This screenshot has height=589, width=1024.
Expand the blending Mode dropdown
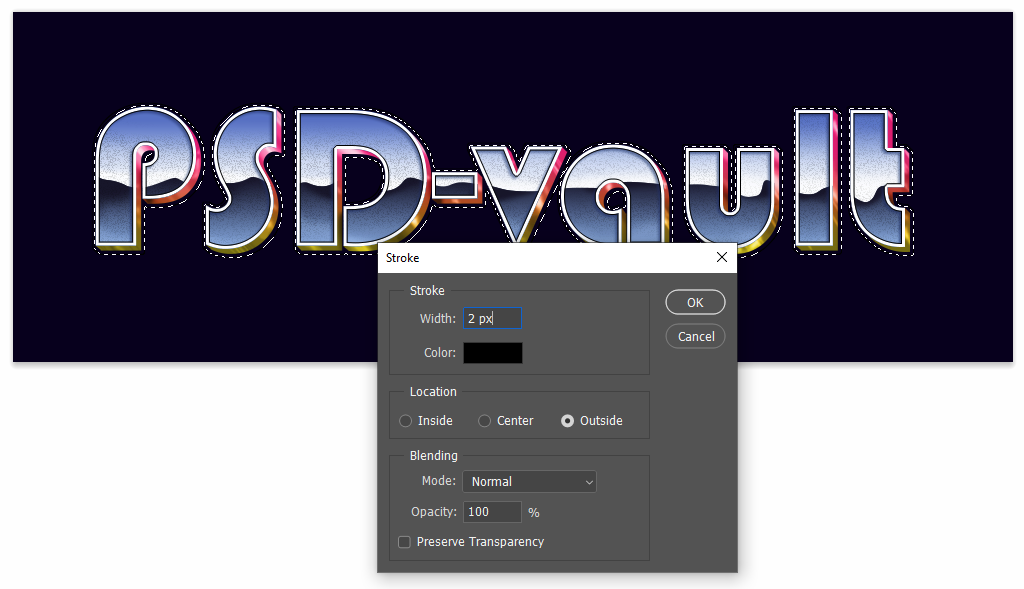[529, 482]
